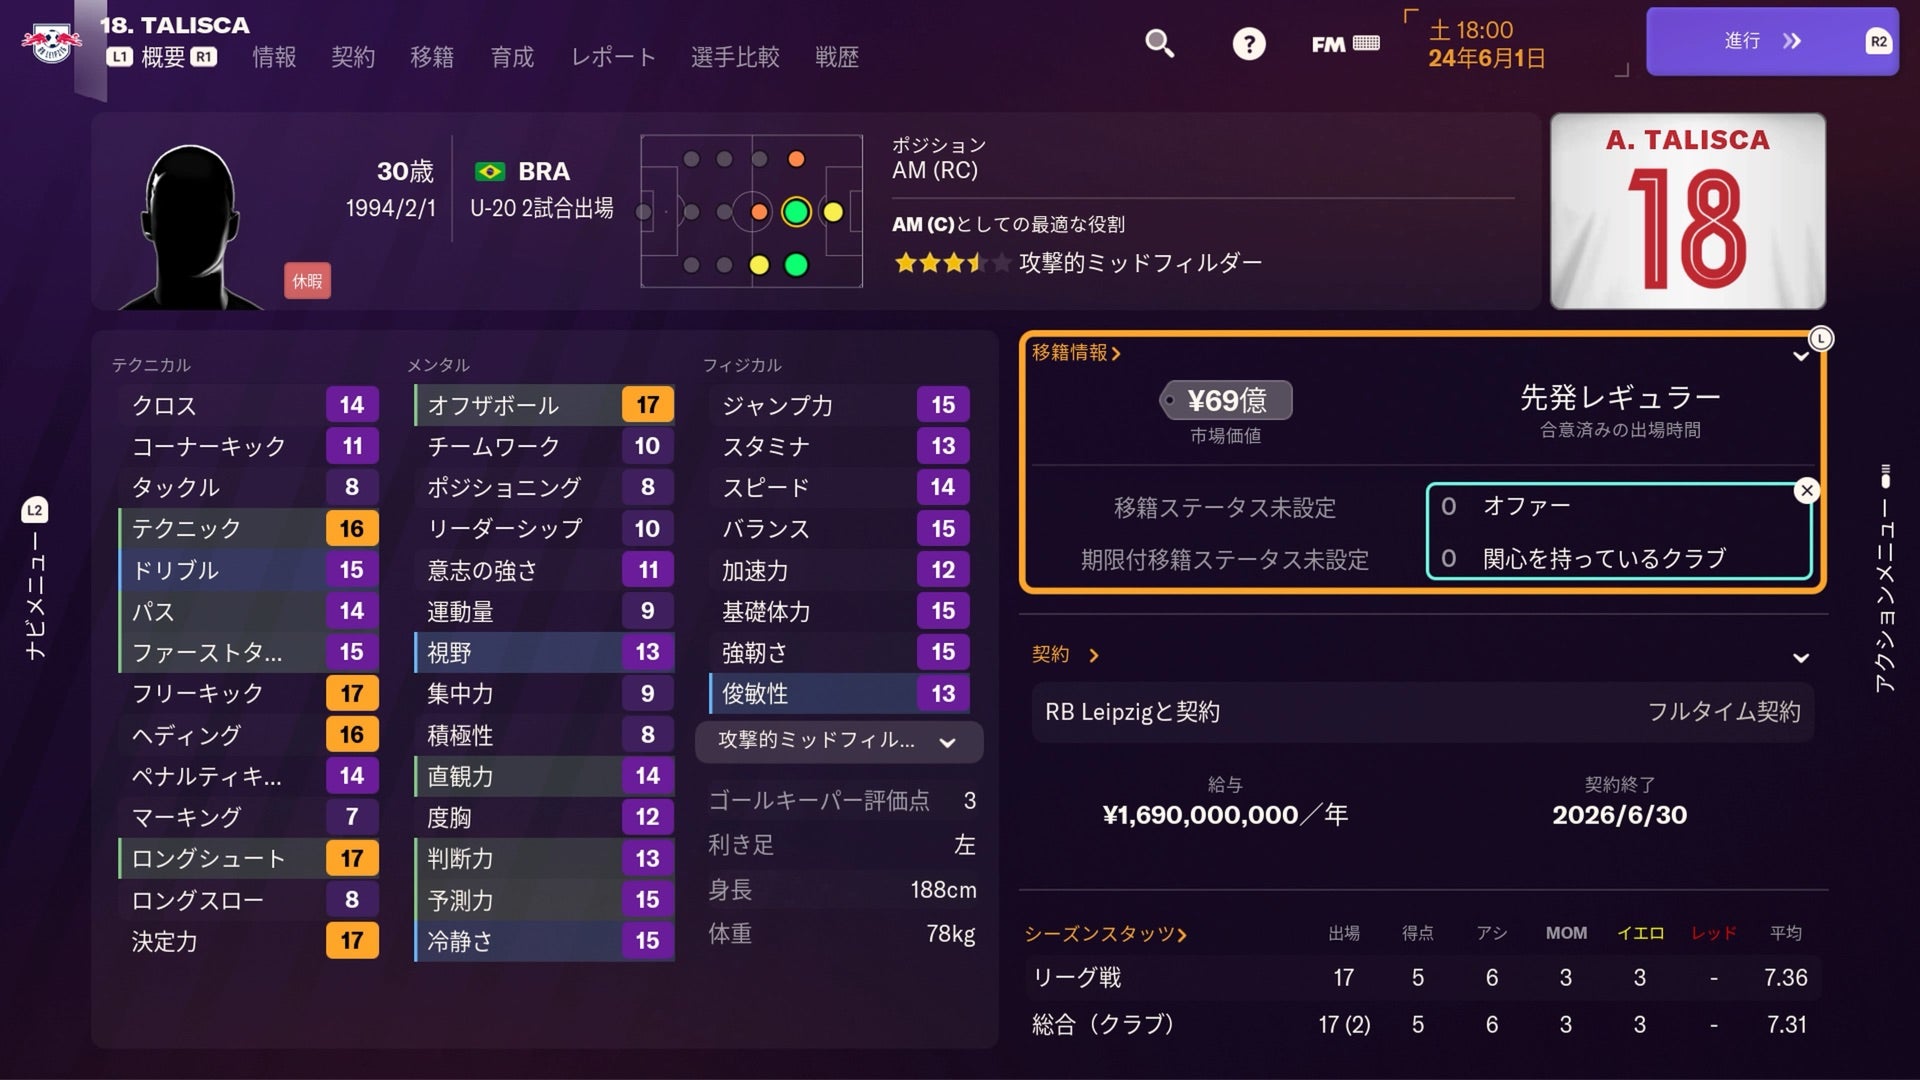Click the circled L prompt on the transfer panel
The image size is (1920, 1080).
1822,339
